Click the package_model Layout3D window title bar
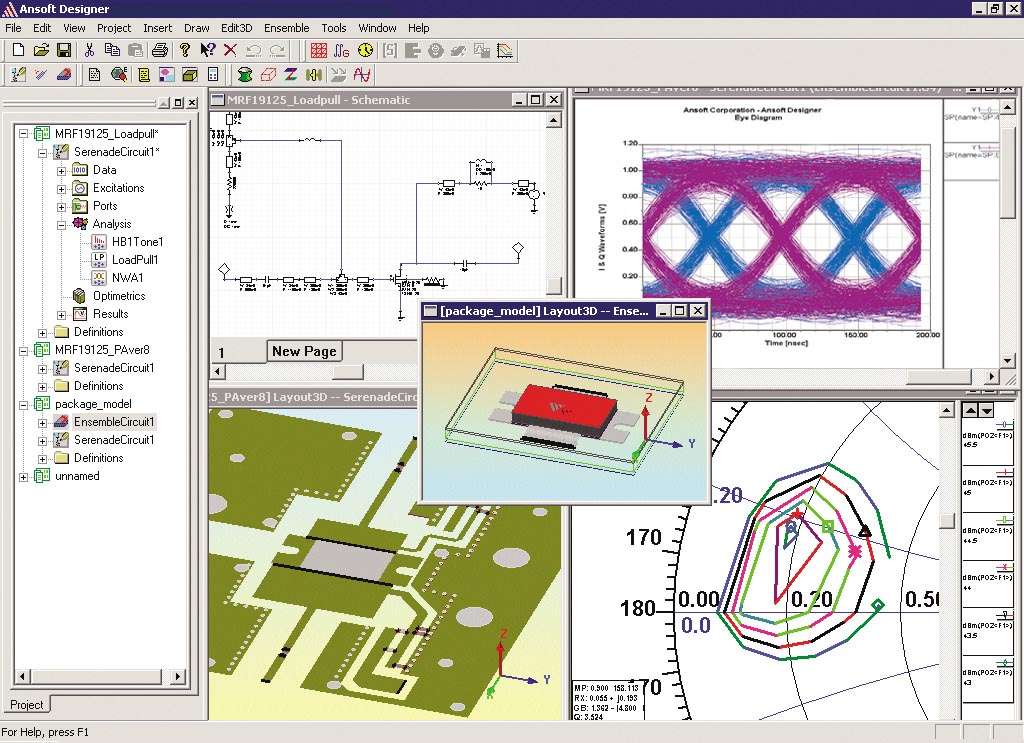This screenshot has height=743, width=1024. 564,311
